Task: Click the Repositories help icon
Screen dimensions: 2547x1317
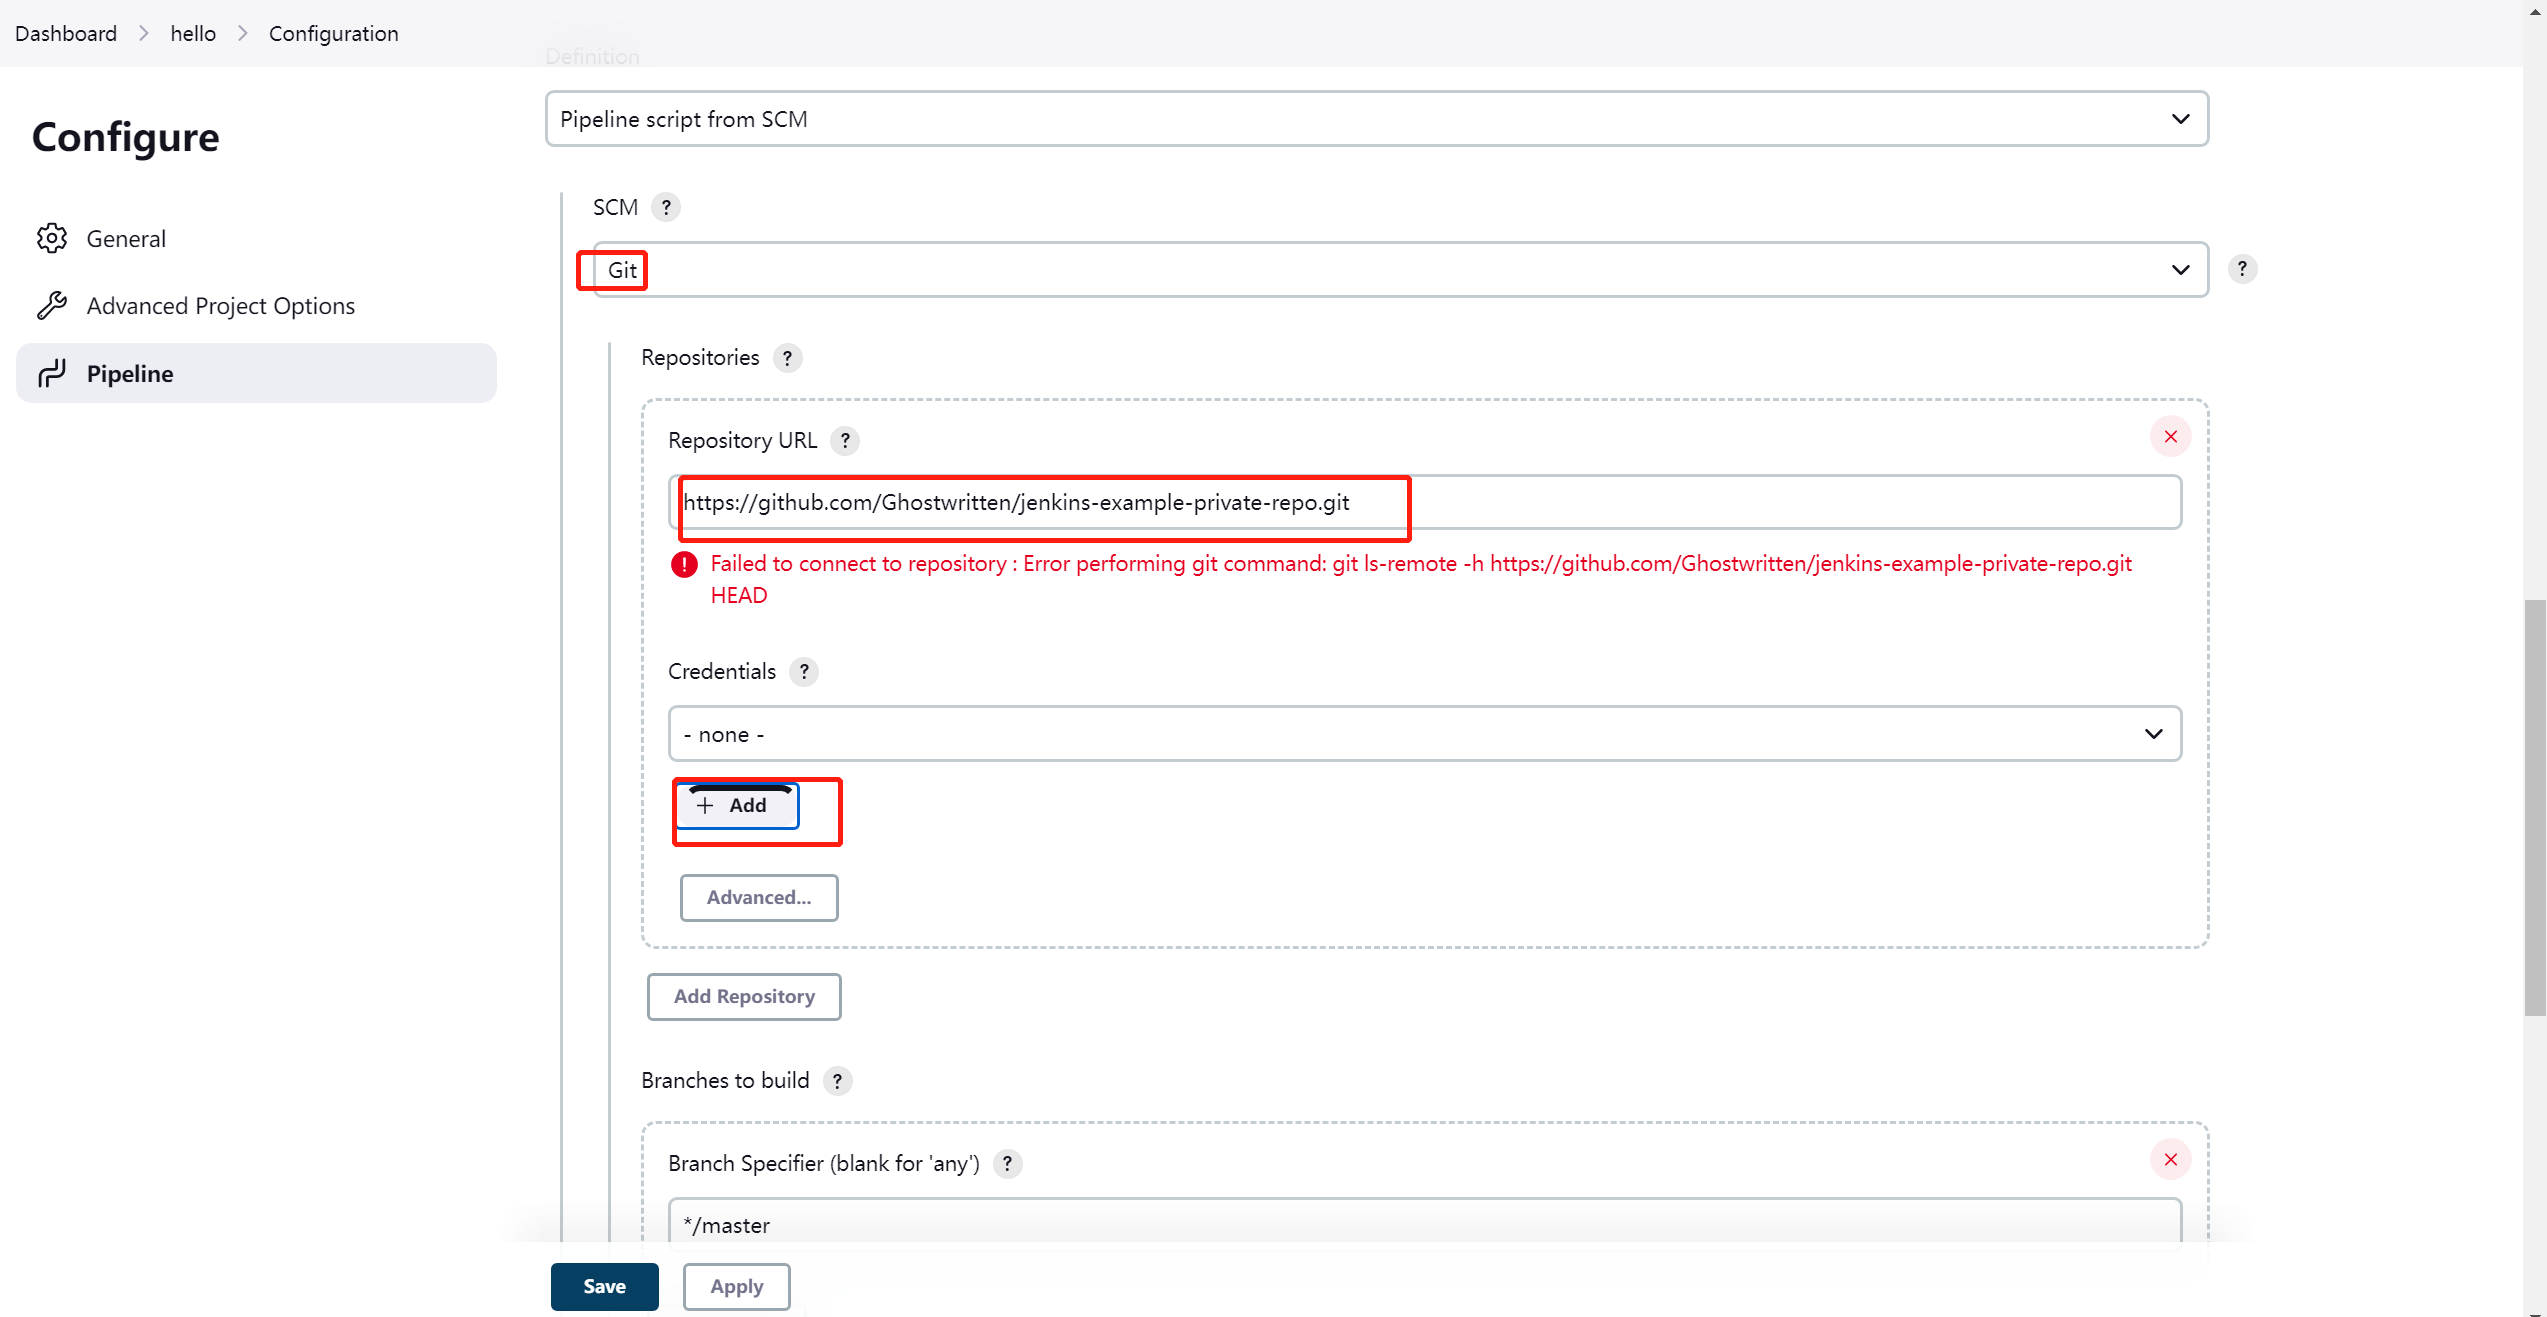Action: click(x=789, y=358)
